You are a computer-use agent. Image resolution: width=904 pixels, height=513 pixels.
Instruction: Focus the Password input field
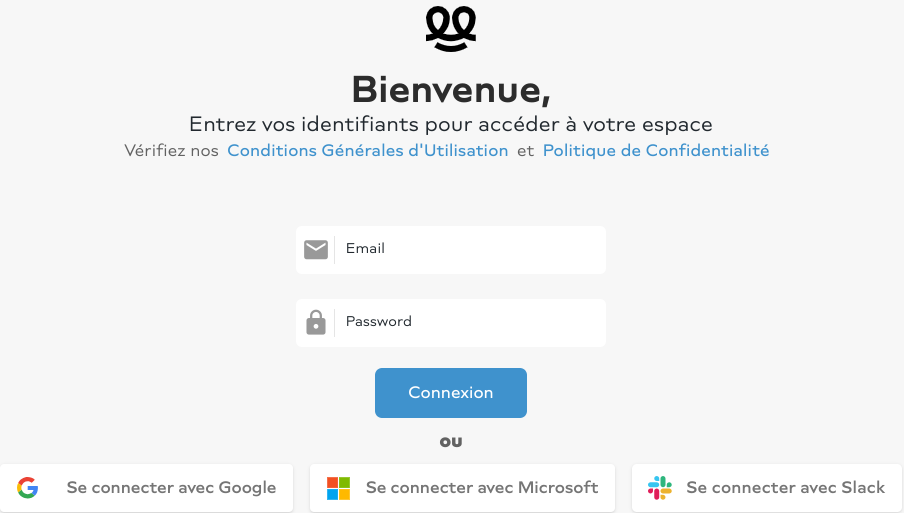pyautogui.click(x=451, y=323)
